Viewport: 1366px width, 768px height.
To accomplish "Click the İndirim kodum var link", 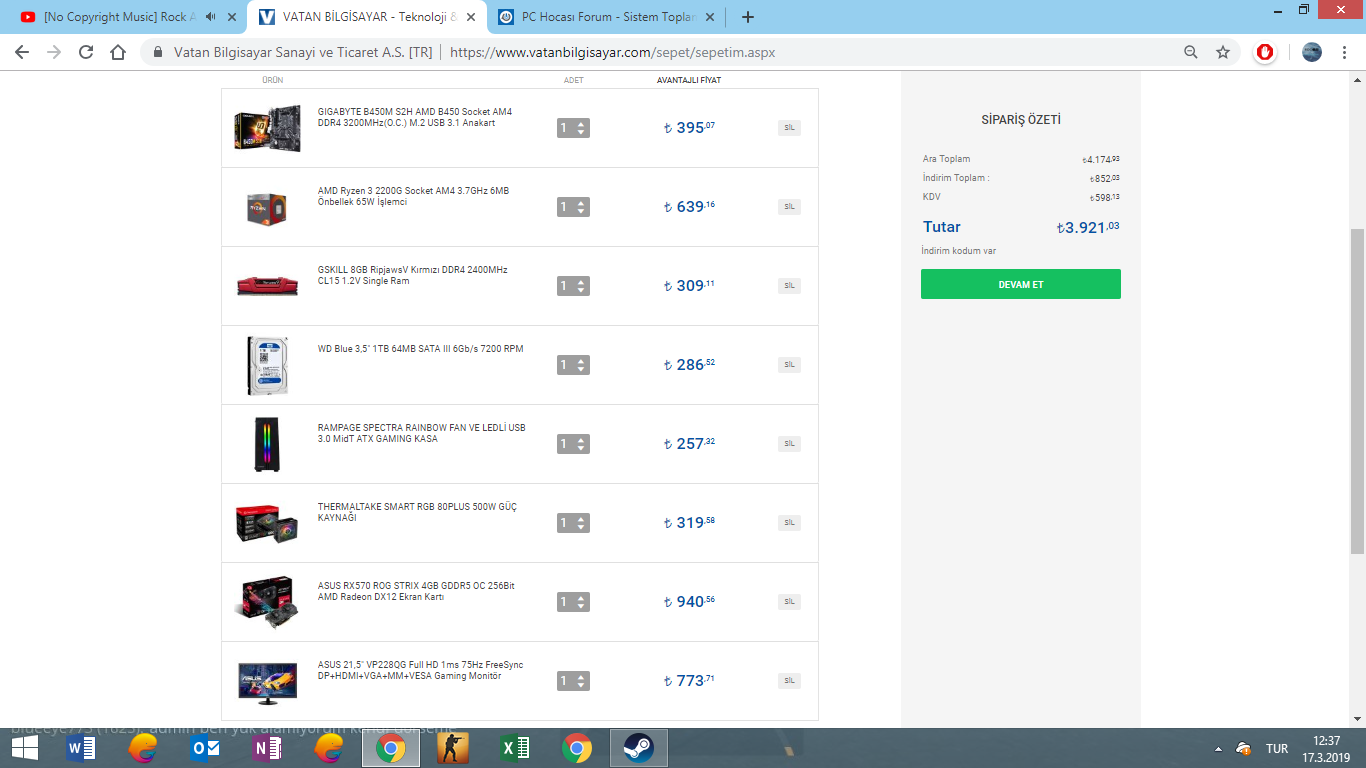I will [x=958, y=251].
